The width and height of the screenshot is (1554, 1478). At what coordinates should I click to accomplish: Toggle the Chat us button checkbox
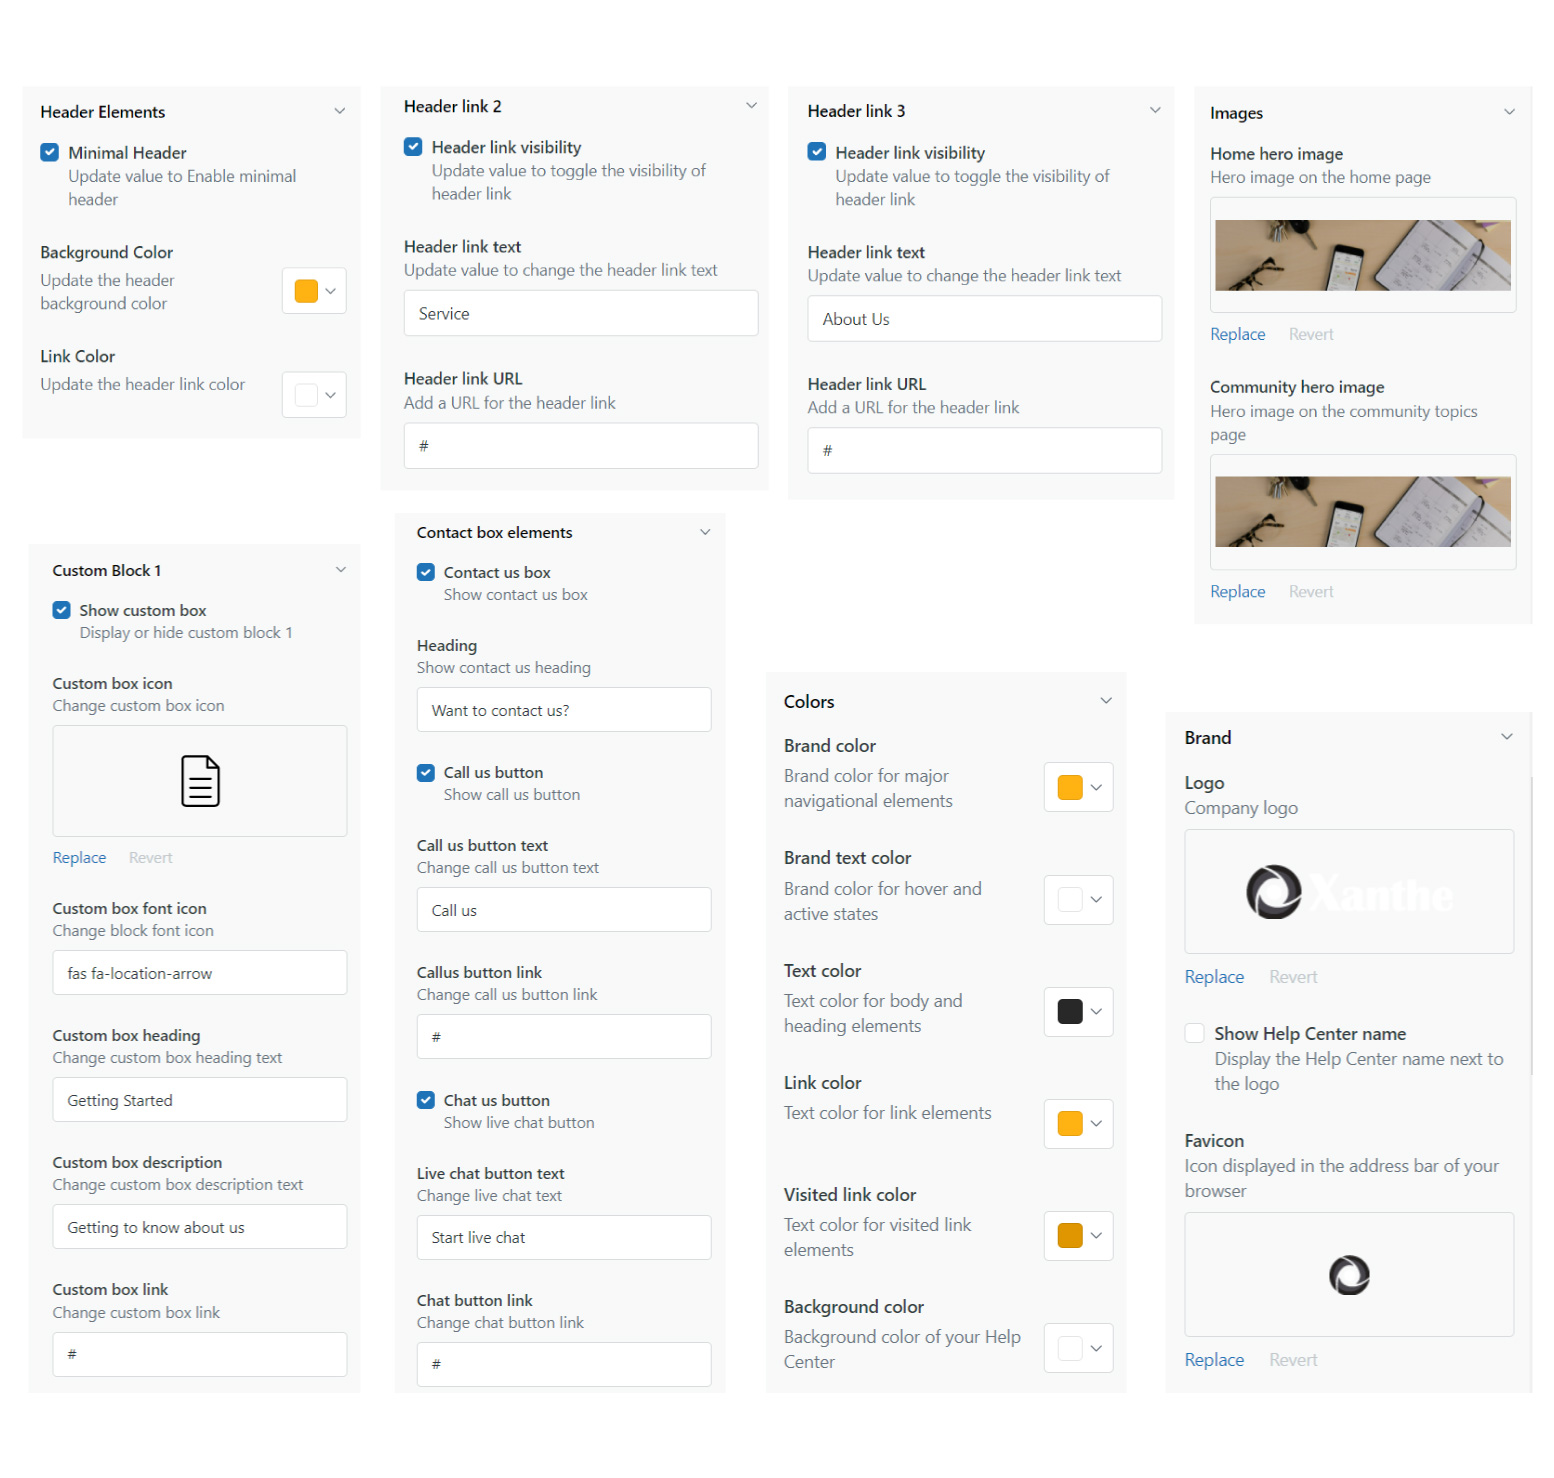tap(426, 1100)
